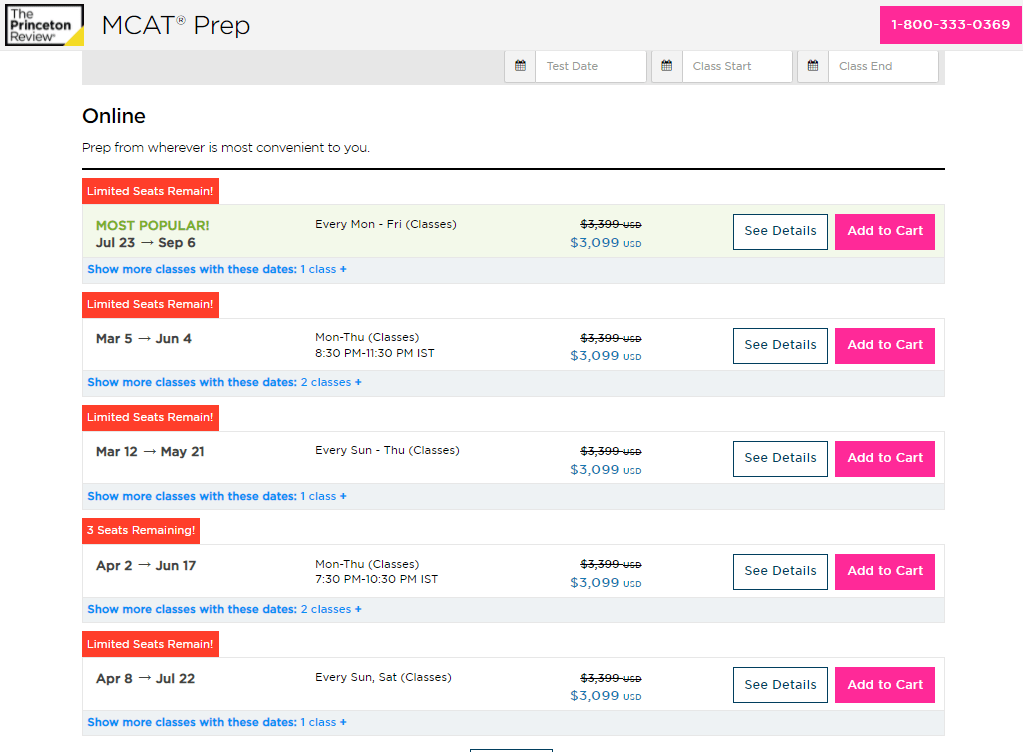Add Apr 8 – Jul 22 class to cart
Viewport: 1023px width, 752px height.
(x=885, y=685)
